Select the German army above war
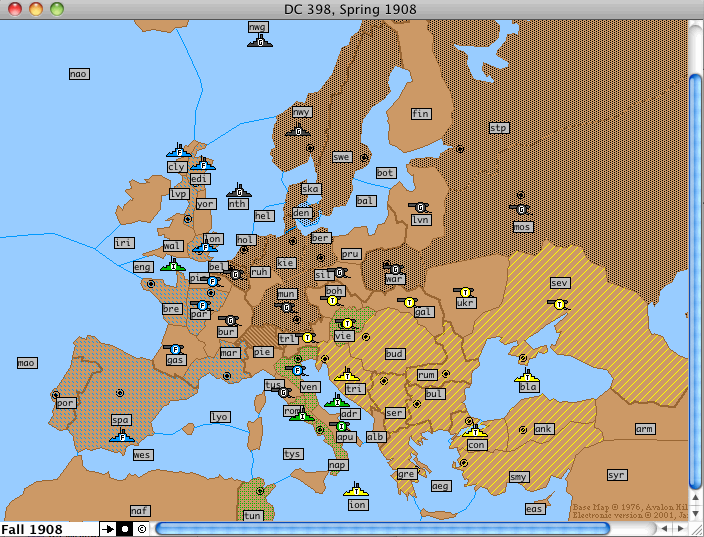Viewport: 704px width, 537px height. coord(395,268)
